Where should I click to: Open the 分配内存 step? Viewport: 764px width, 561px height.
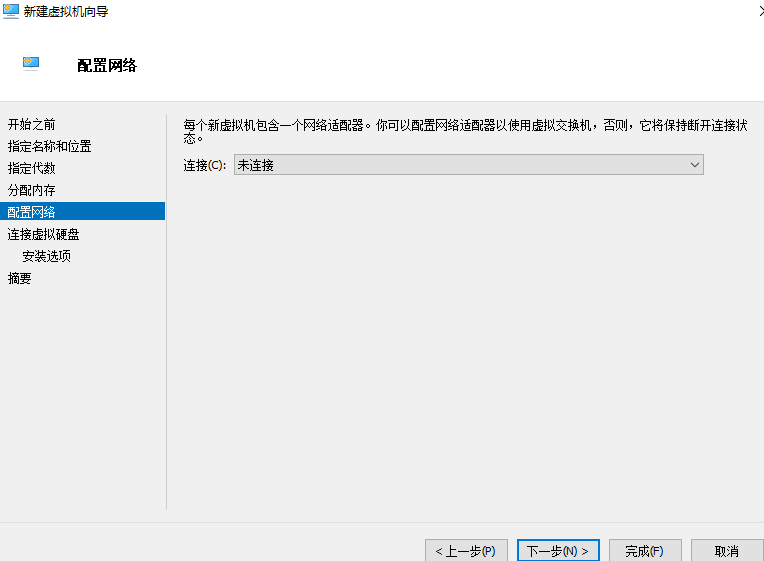click(32, 190)
